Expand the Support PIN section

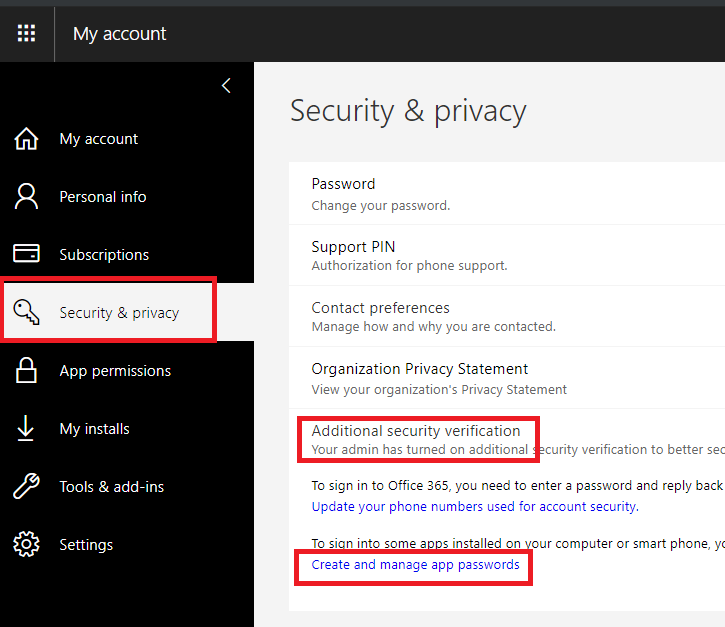[x=507, y=256]
